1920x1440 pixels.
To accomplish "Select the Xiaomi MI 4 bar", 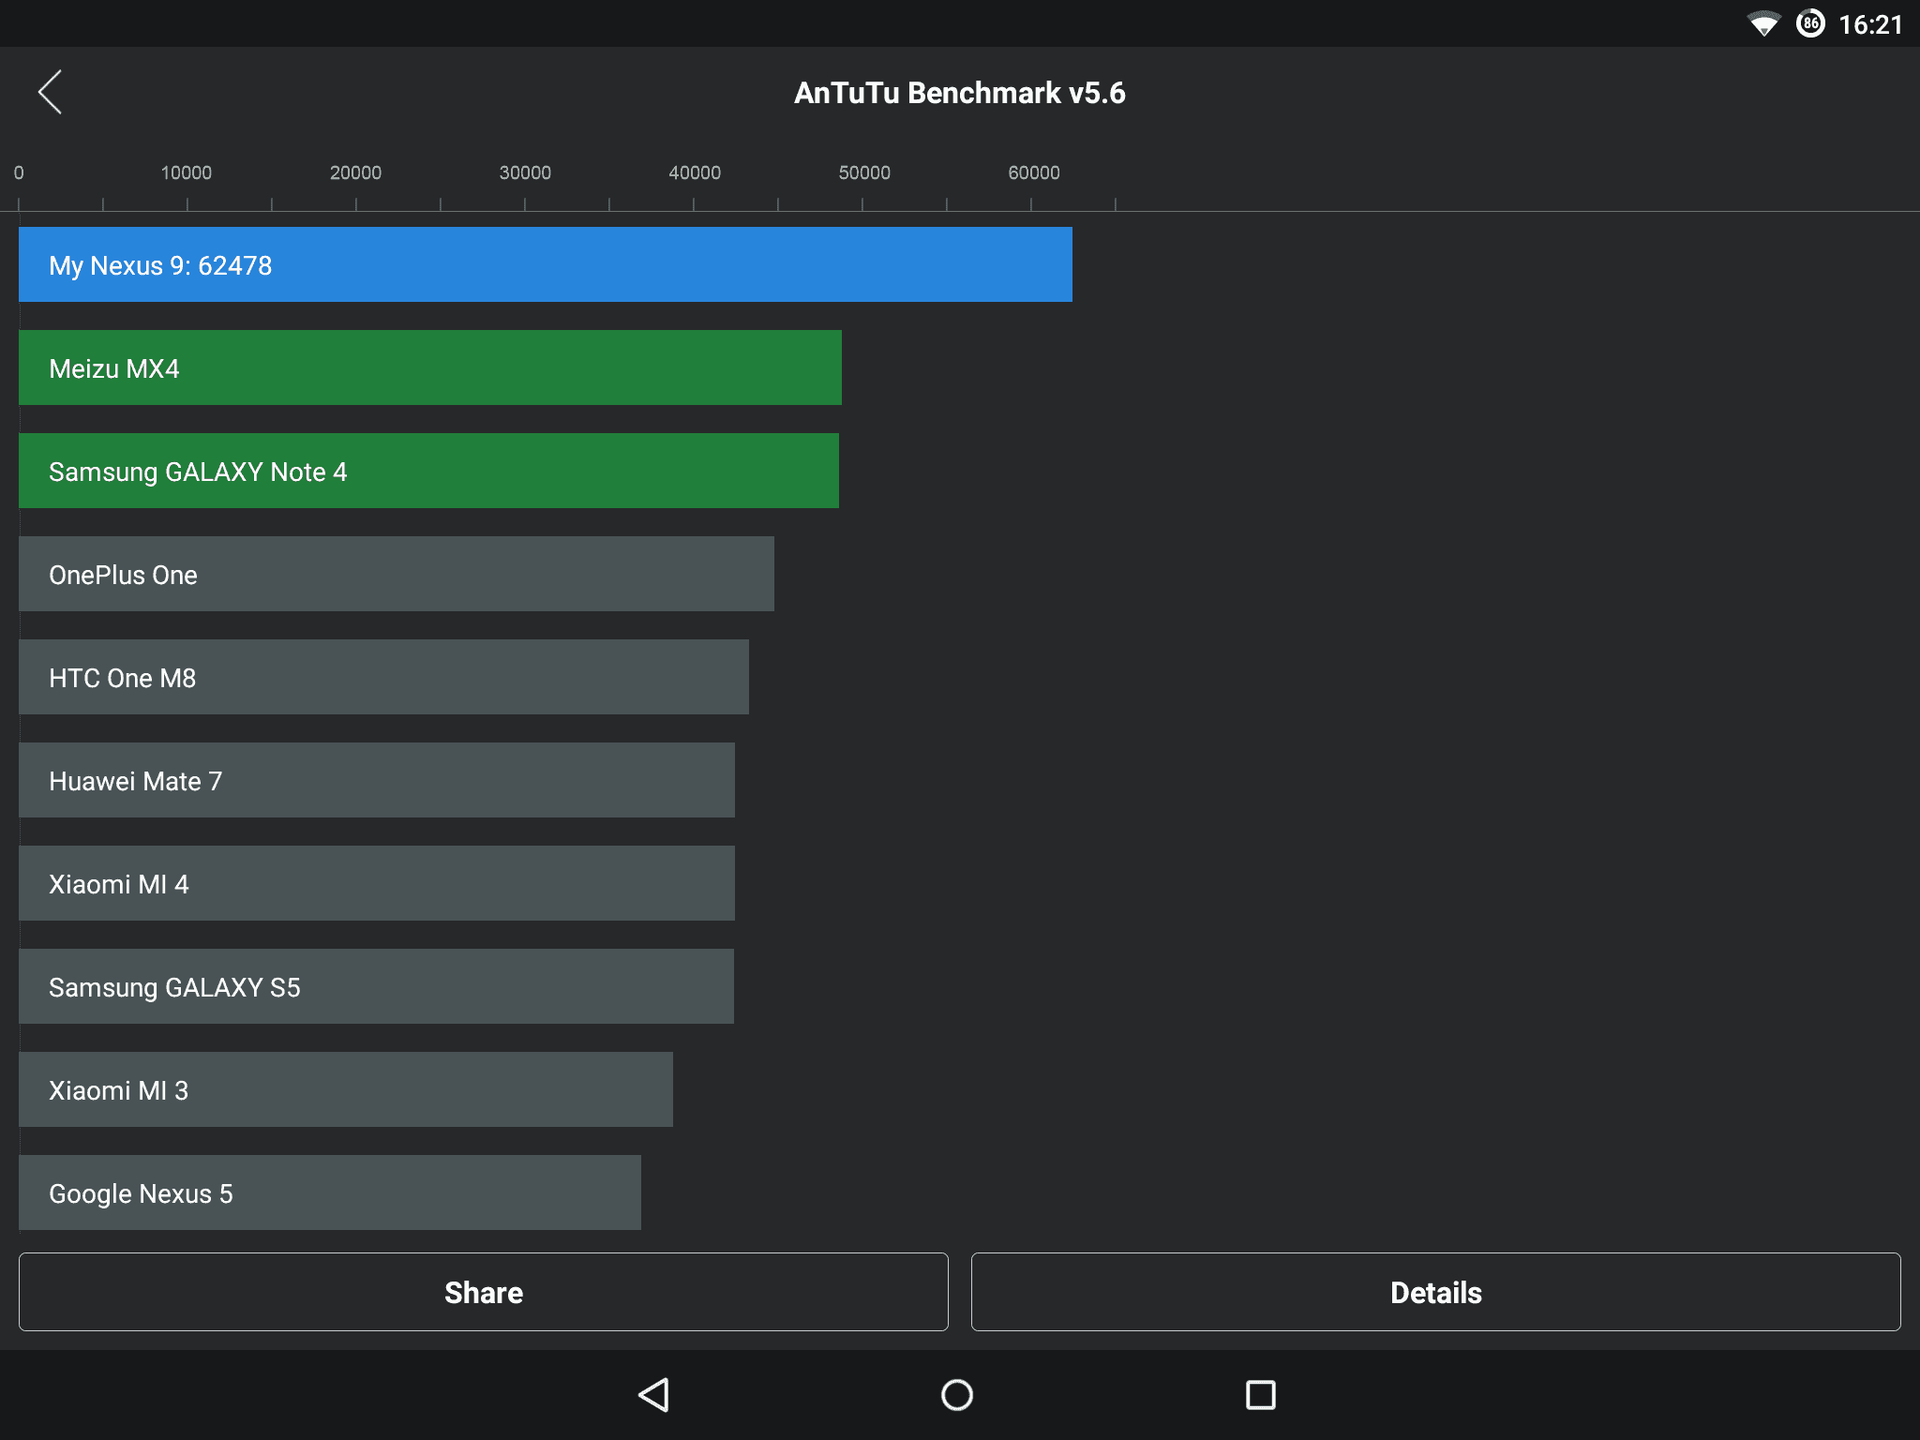I will pos(377,883).
